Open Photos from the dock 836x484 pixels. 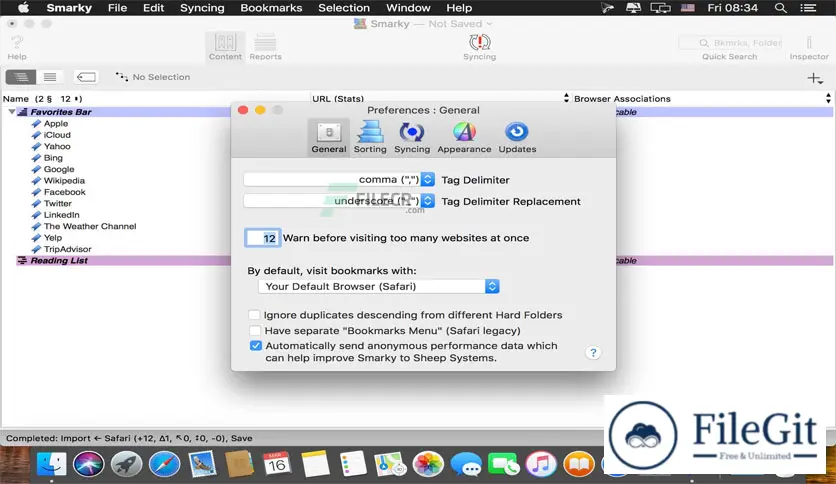428,464
